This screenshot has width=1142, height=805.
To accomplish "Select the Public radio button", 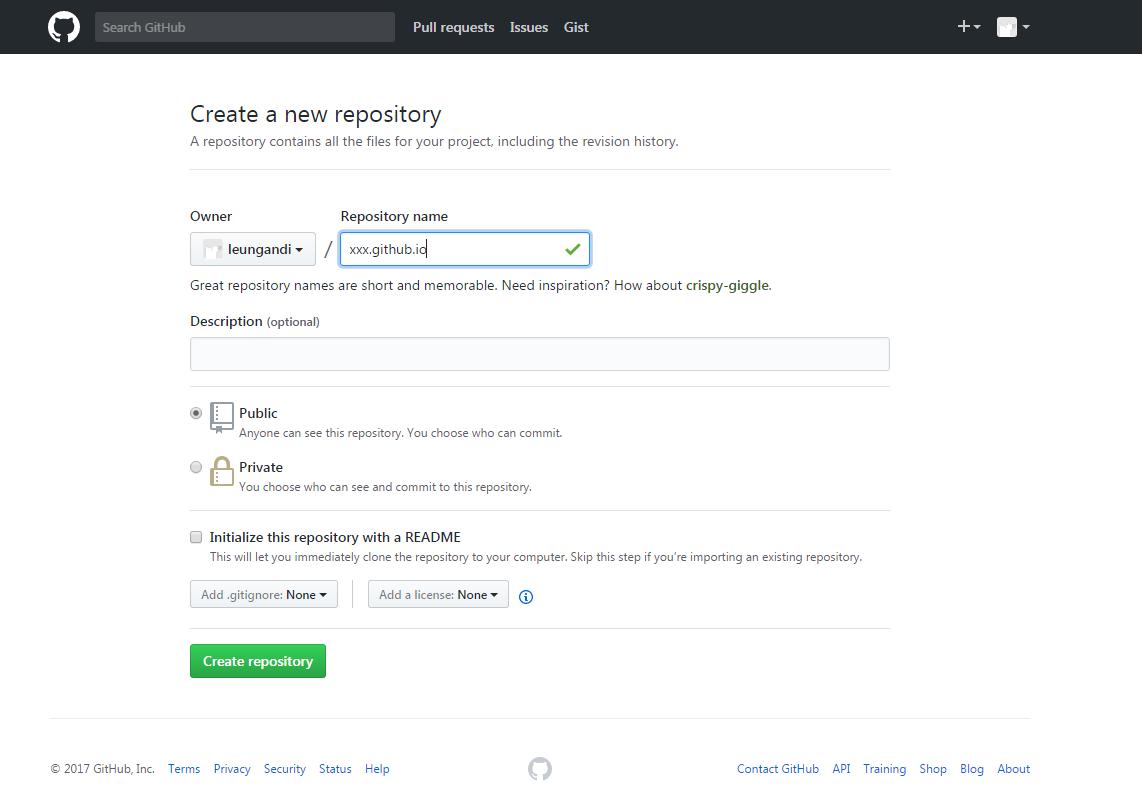I will 196,413.
